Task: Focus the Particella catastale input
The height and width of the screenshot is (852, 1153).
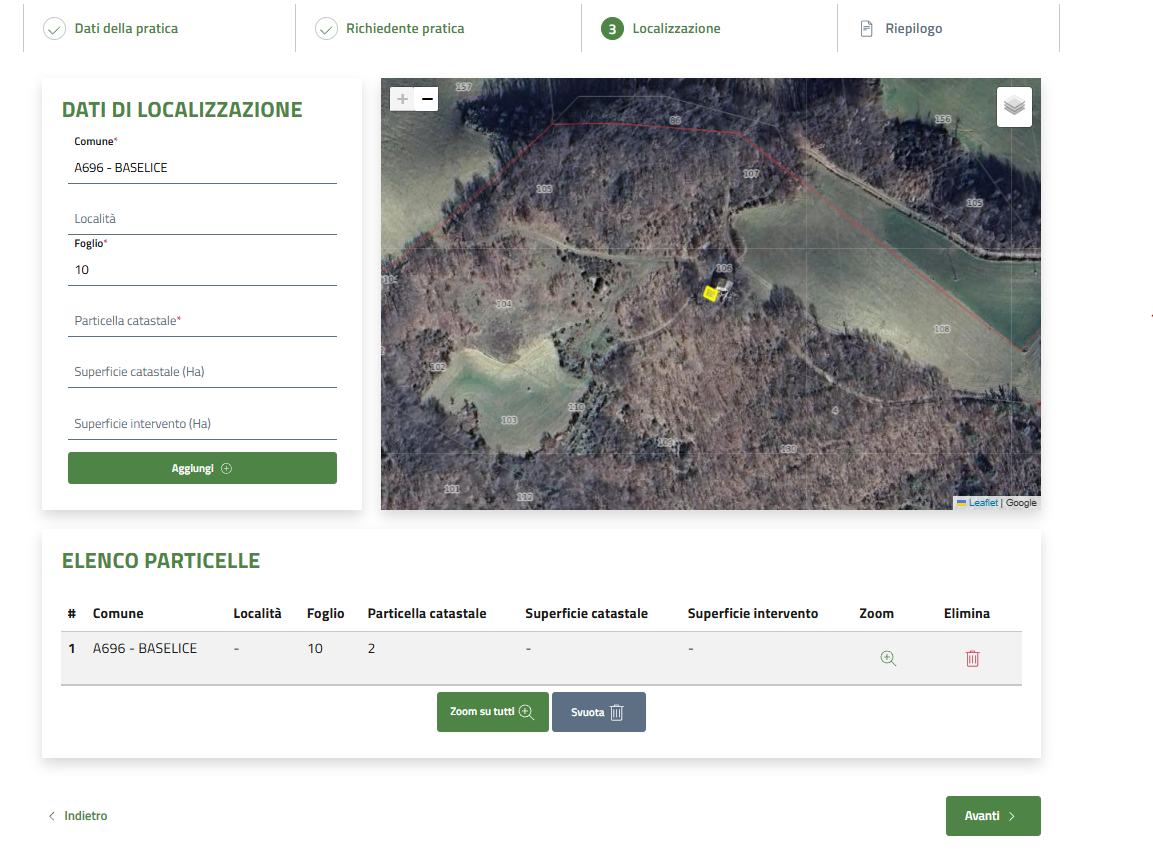Action: point(202,321)
